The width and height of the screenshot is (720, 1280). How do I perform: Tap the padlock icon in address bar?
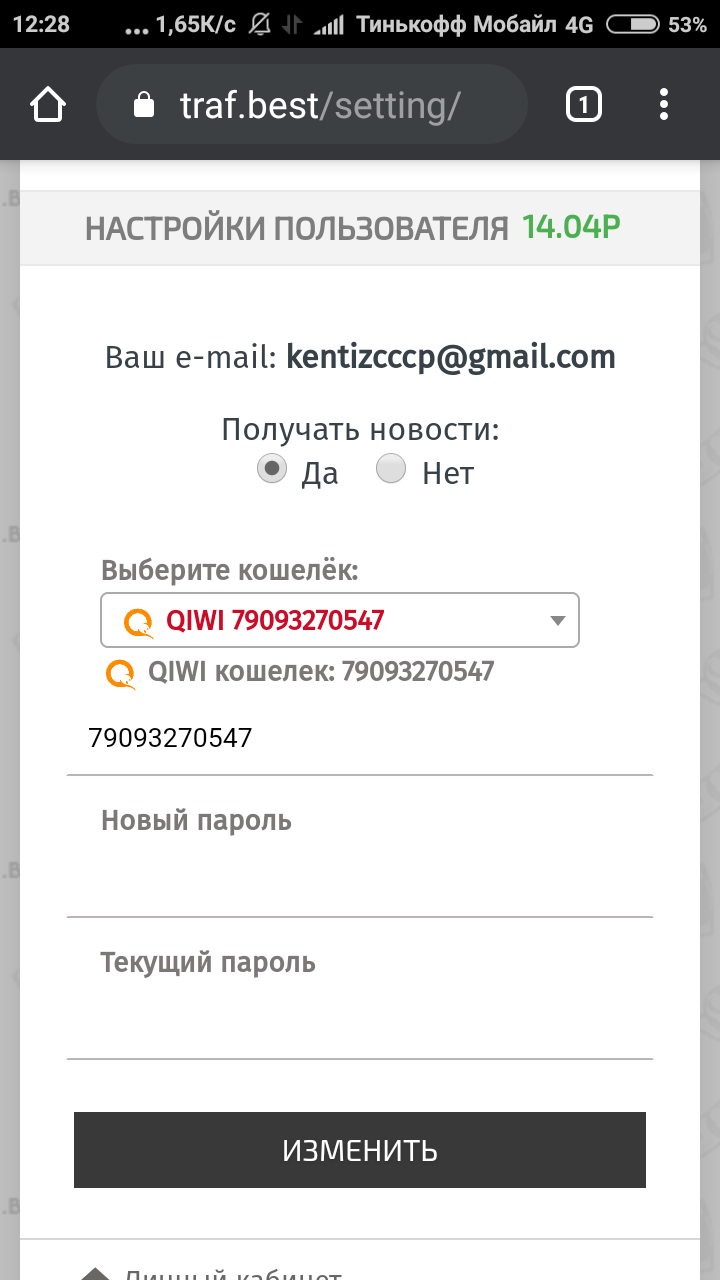point(144,105)
